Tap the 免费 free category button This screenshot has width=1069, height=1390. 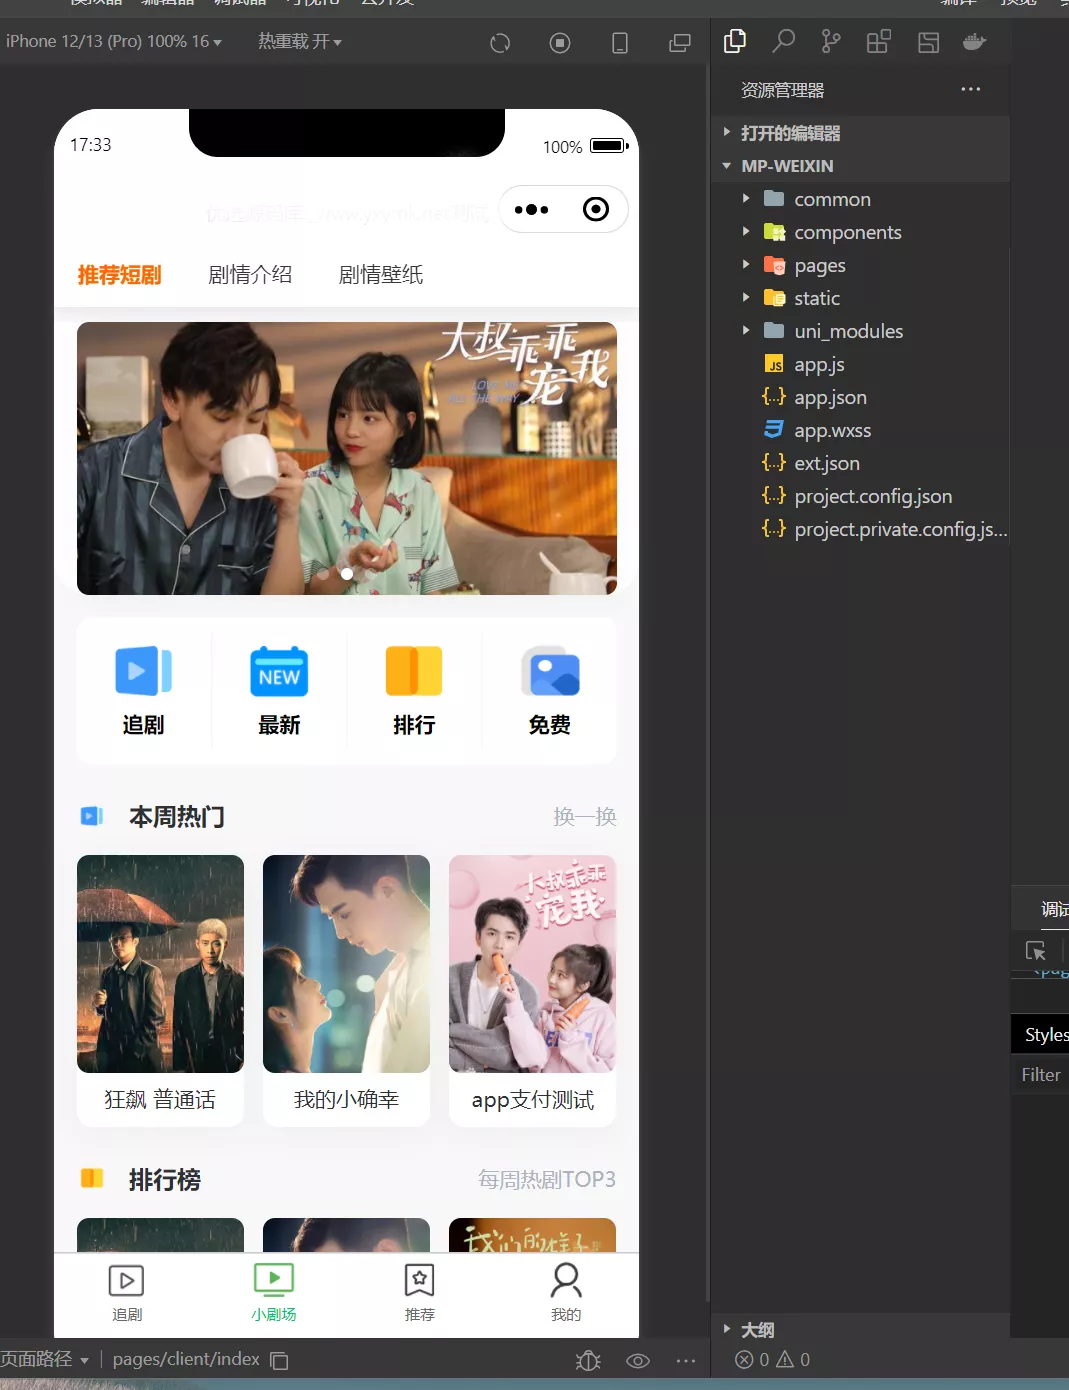[549, 690]
